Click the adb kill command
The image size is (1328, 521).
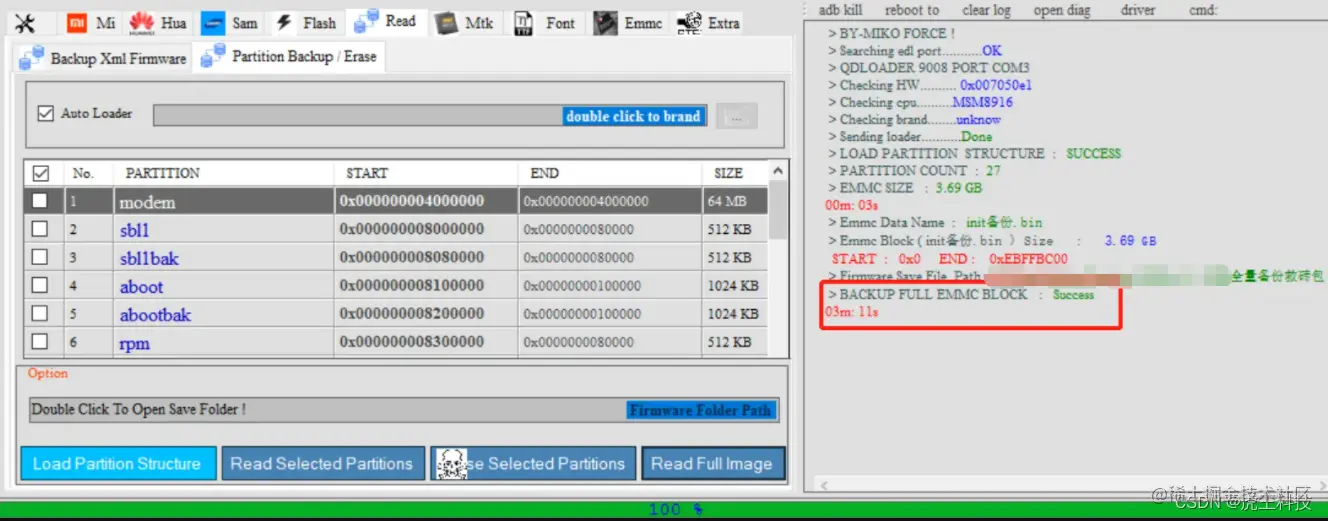pyautogui.click(x=840, y=10)
